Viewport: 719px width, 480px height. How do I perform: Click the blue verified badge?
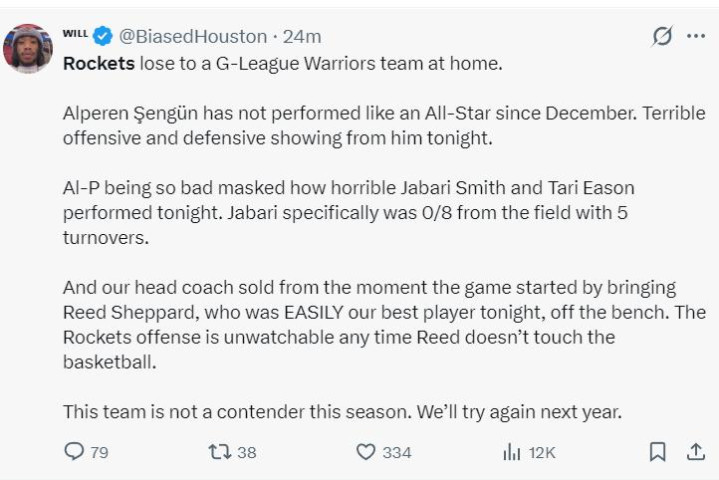(x=102, y=36)
